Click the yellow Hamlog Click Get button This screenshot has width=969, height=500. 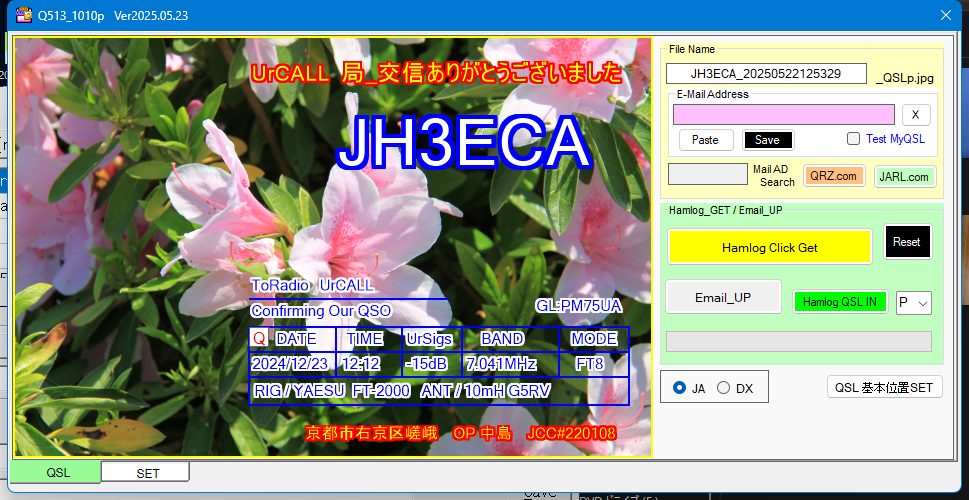click(769, 247)
